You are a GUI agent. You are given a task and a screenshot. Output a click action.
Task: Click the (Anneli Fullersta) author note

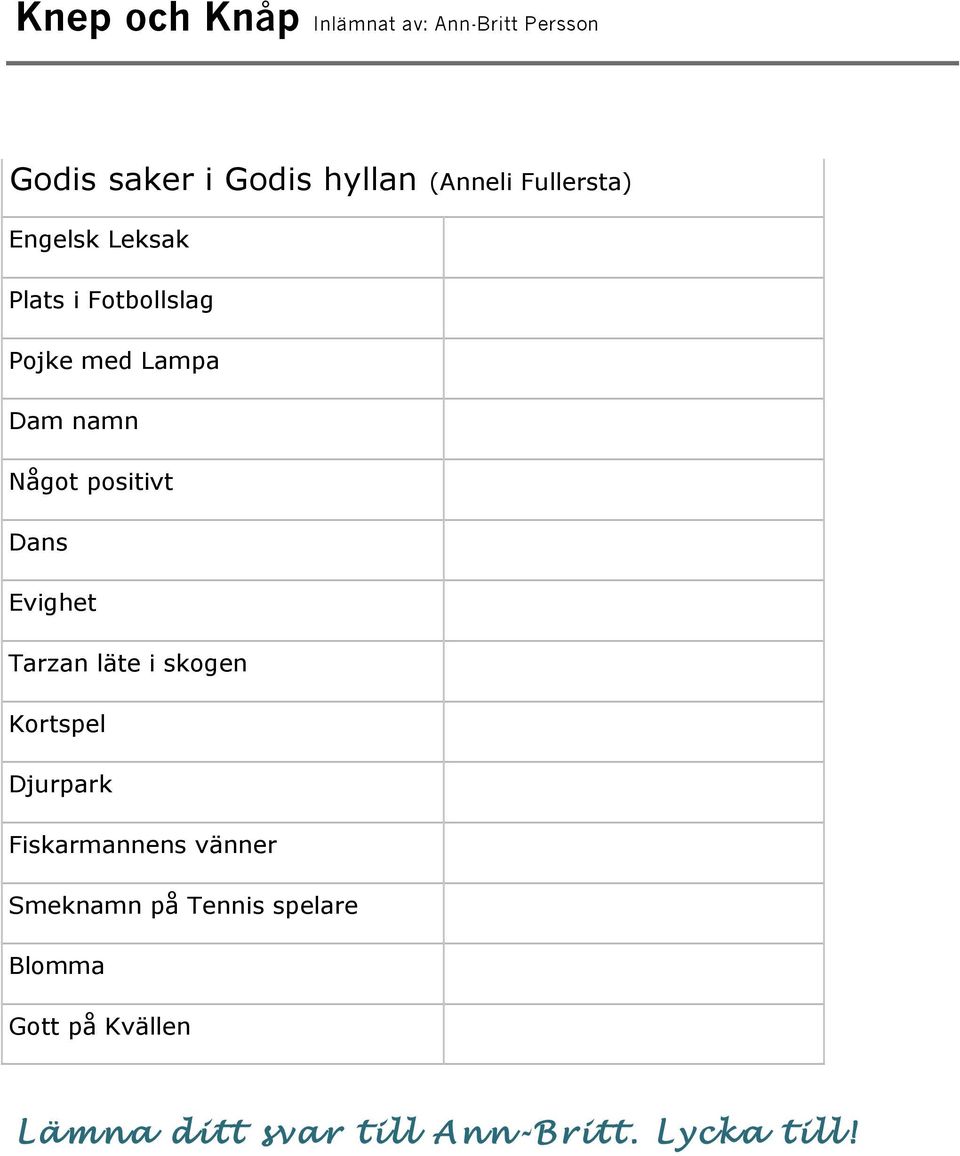(x=530, y=181)
